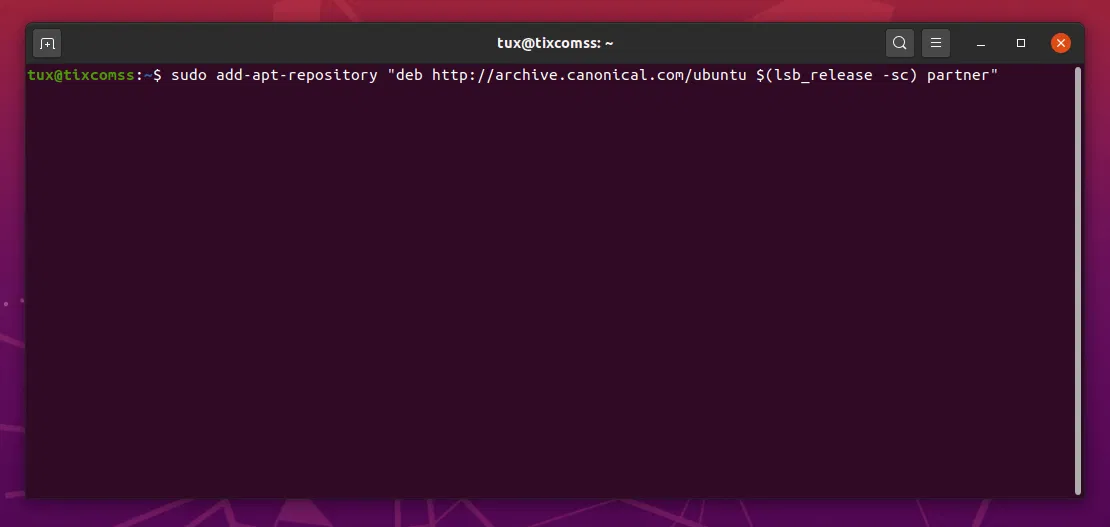Screen dimensions: 1110x527
Task: Minimize the terminal window
Action: pos(982,43)
